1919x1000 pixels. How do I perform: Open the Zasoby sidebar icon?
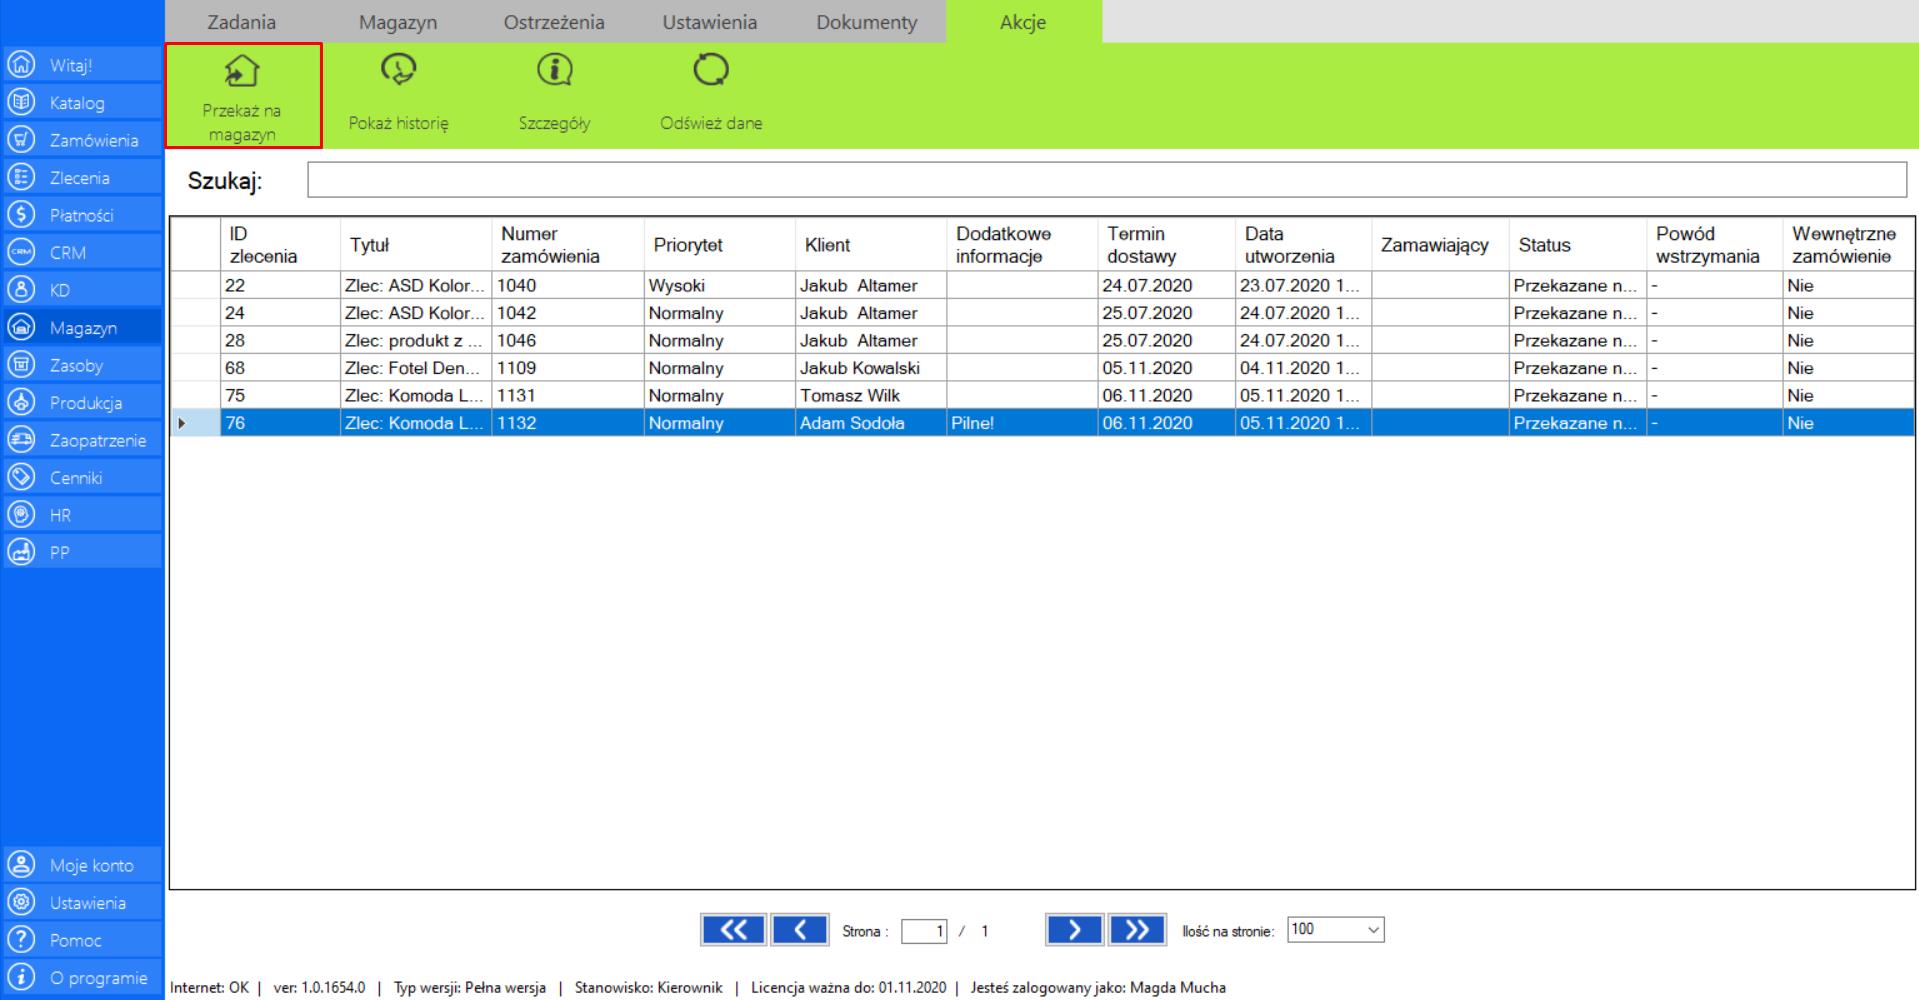[21, 365]
